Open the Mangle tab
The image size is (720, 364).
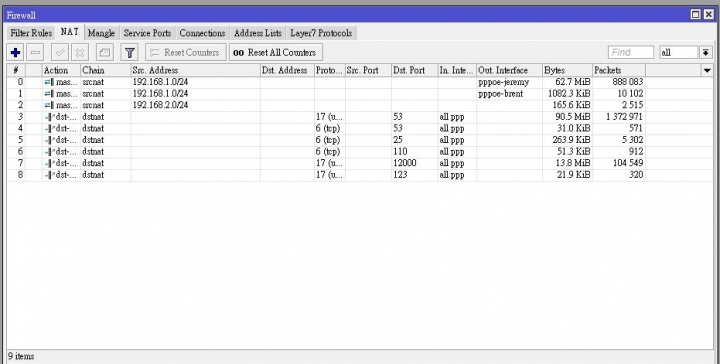[101, 33]
